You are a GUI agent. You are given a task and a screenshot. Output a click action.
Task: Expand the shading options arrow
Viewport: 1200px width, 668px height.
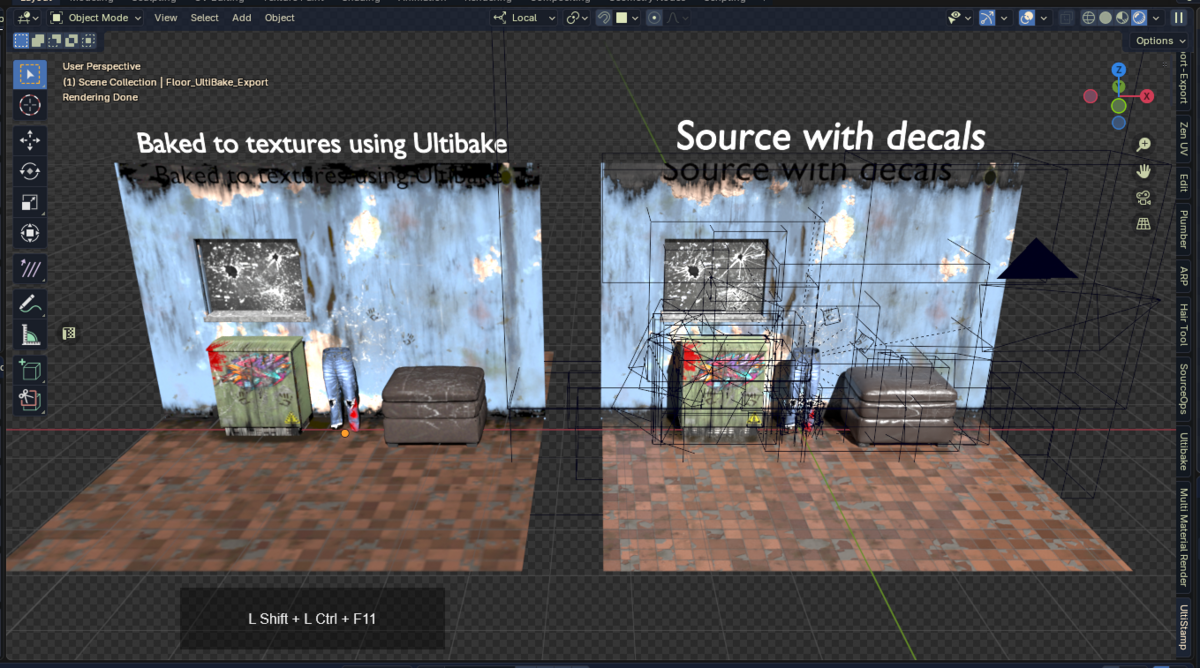(1155, 17)
